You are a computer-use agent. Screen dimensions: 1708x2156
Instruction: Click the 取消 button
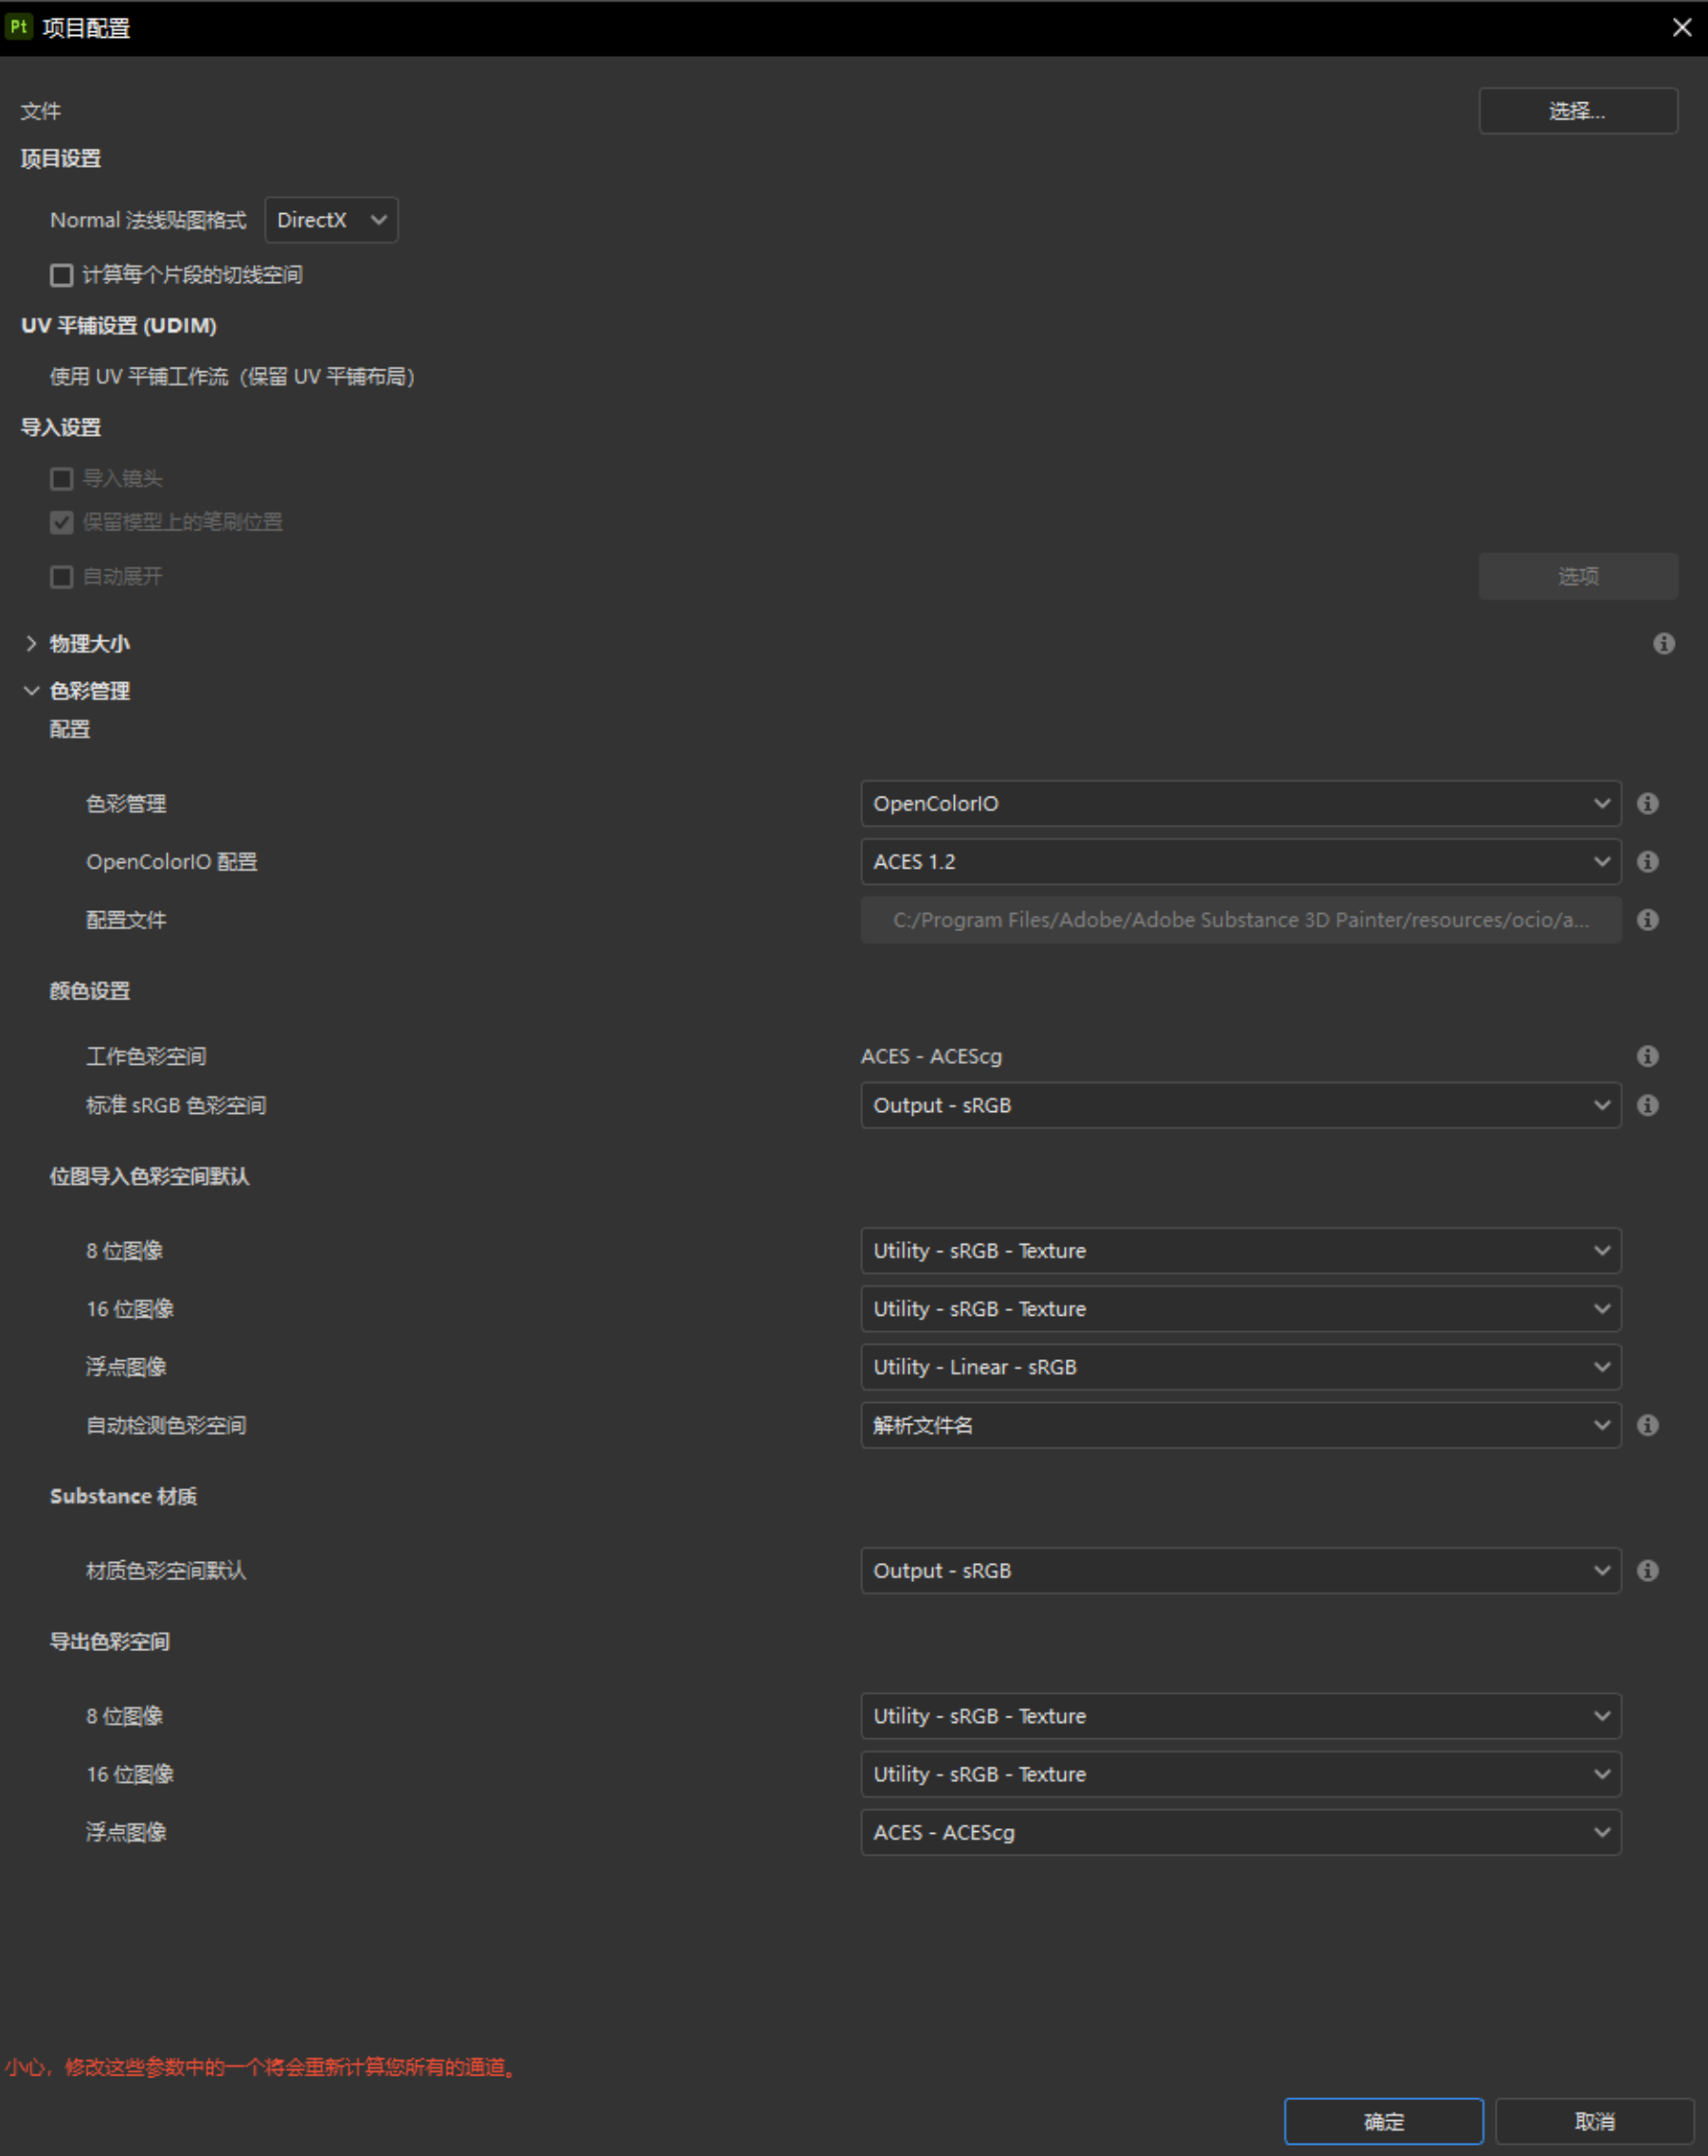pos(1594,2121)
